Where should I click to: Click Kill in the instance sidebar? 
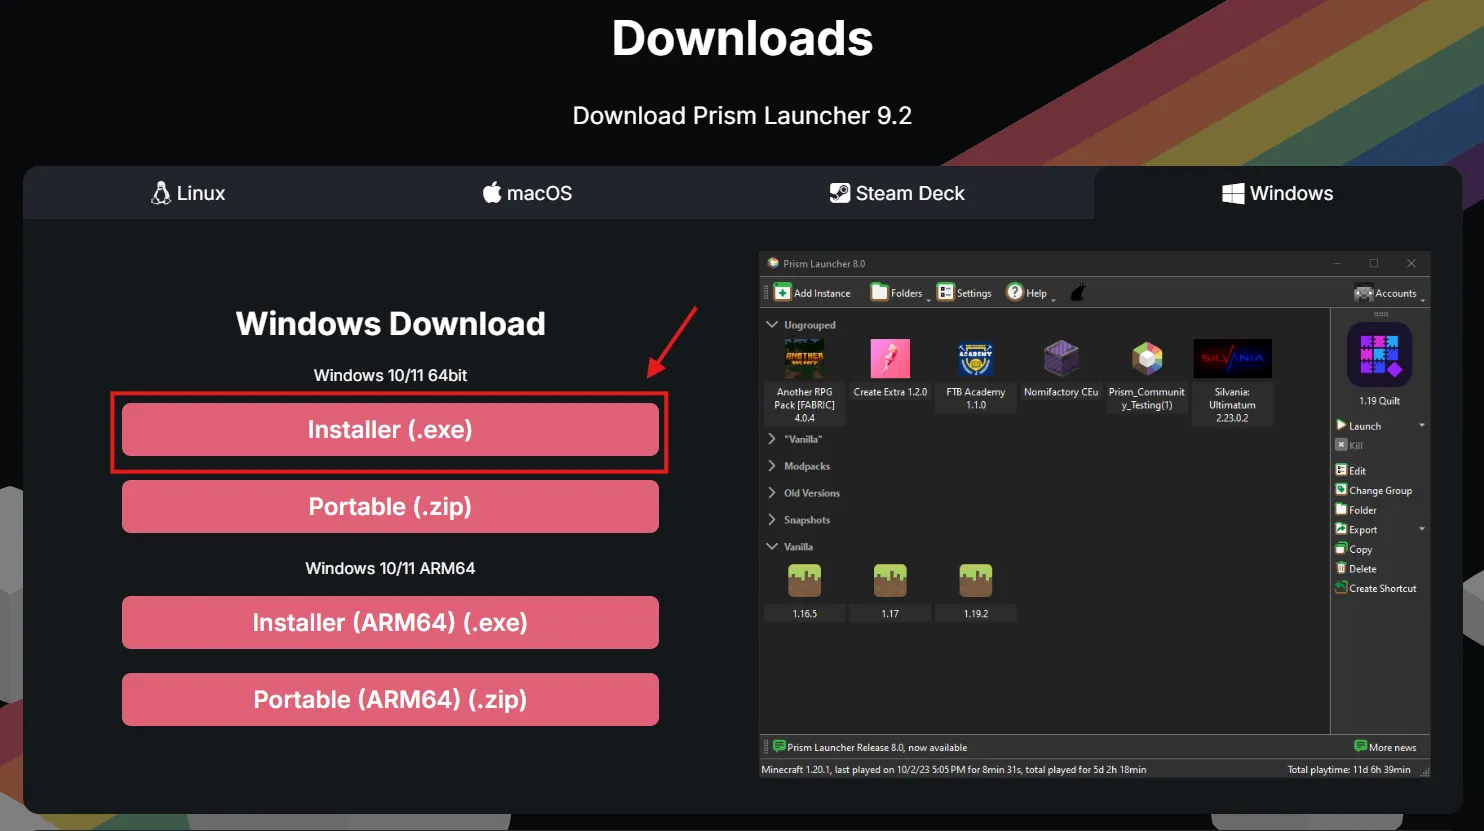tap(1349, 445)
